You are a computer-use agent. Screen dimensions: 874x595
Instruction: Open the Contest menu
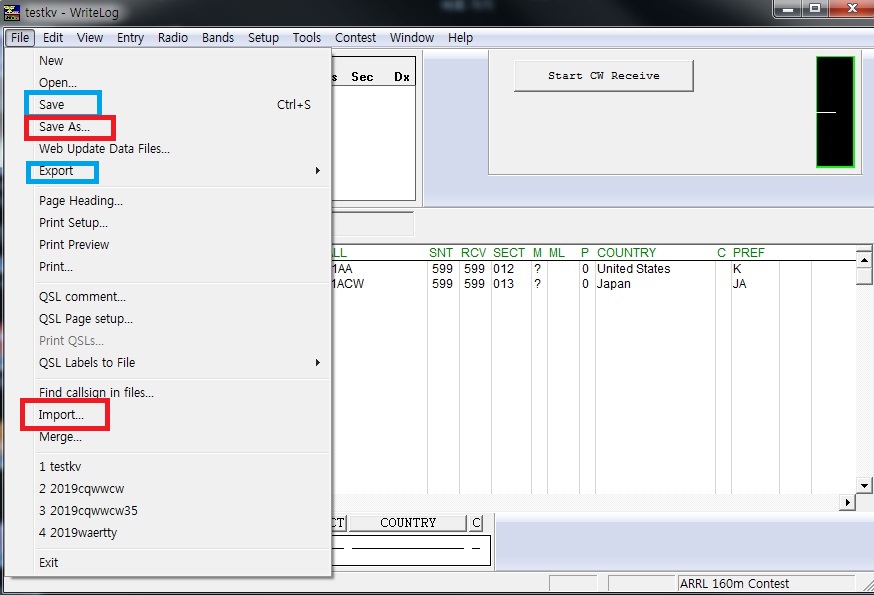tap(355, 37)
